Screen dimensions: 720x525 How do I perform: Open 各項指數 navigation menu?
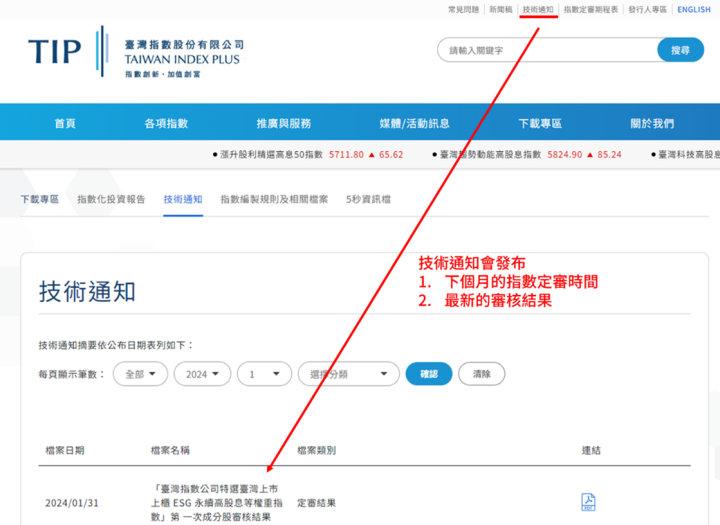point(166,123)
